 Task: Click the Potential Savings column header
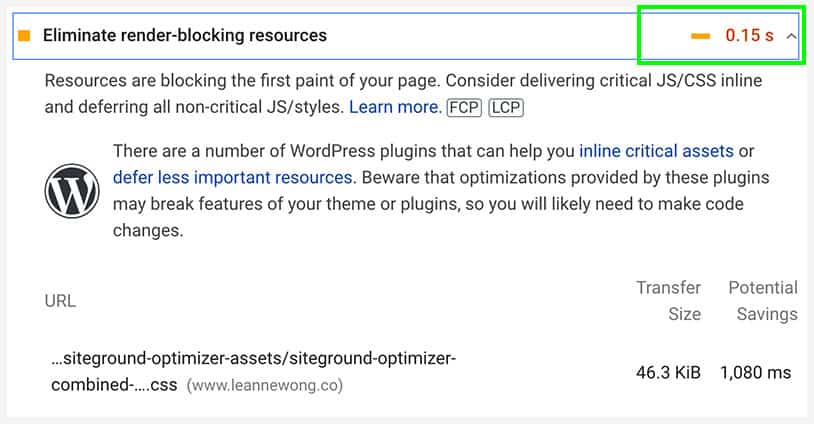coord(763,300)
